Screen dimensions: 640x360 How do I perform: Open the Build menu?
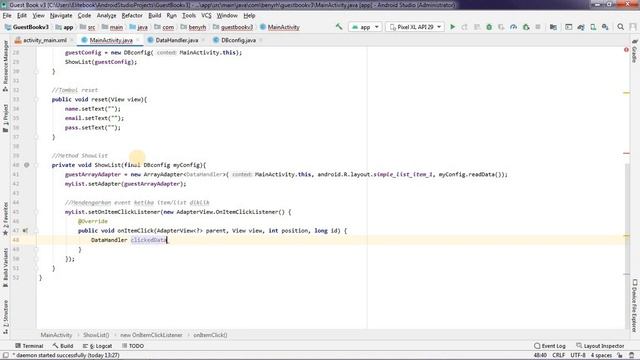[x=154, y=16]
